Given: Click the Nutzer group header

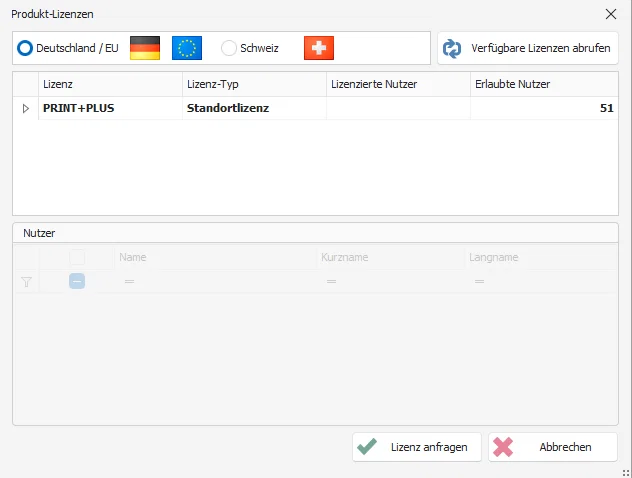Looking at the screenshot, I should pos(315,233).
